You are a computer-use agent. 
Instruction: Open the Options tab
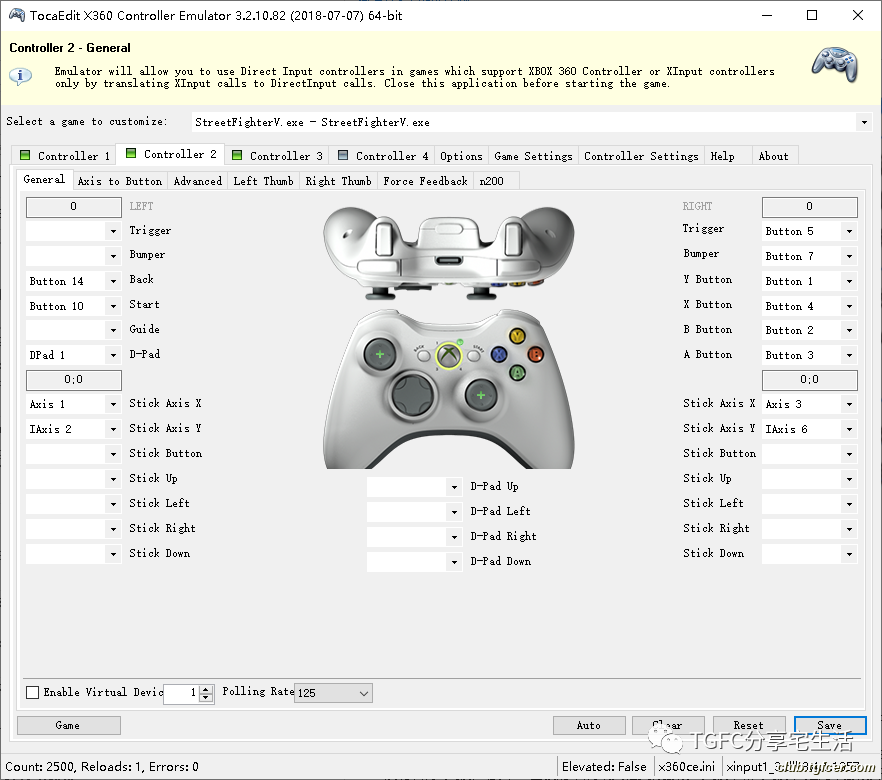461,156
